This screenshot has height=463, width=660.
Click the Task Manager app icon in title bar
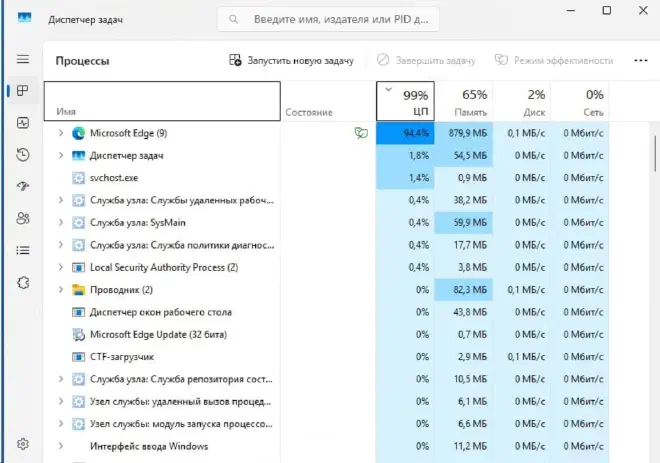(24, 18)
